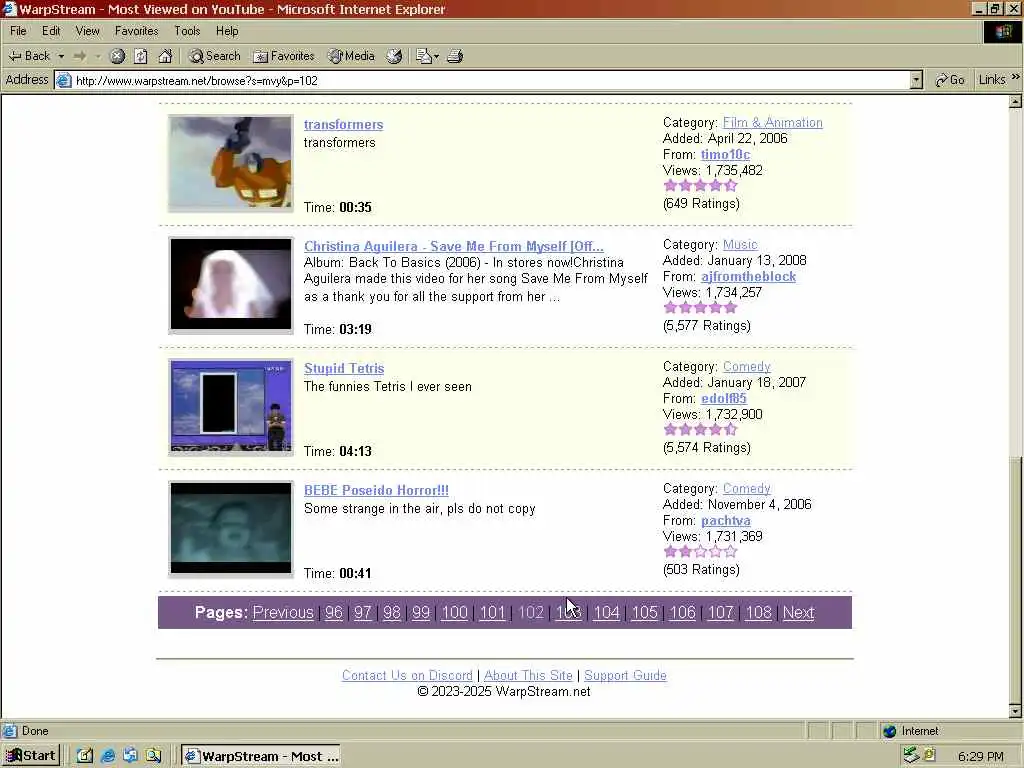Click the 6:29 PM taskbar clock
The width and height of the screenshot is (1024, 768).
click(981, 756)
